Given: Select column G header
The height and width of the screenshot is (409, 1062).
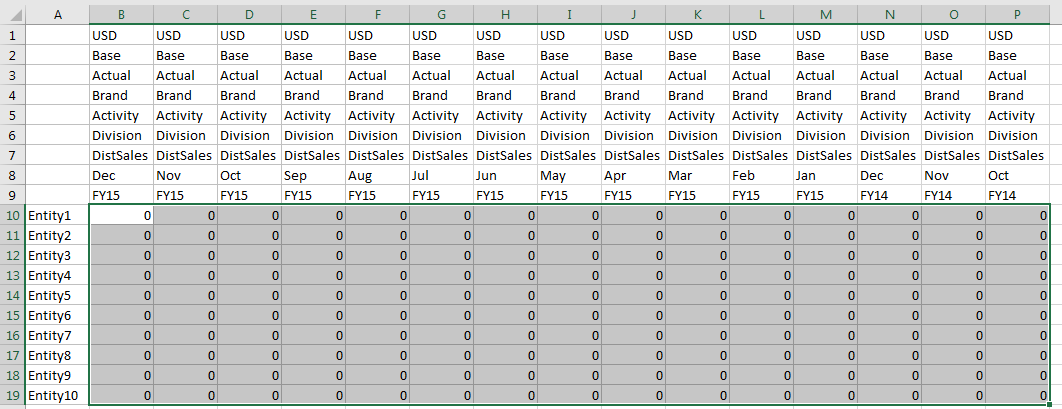Looking at the screenshot, I should 441,14.
